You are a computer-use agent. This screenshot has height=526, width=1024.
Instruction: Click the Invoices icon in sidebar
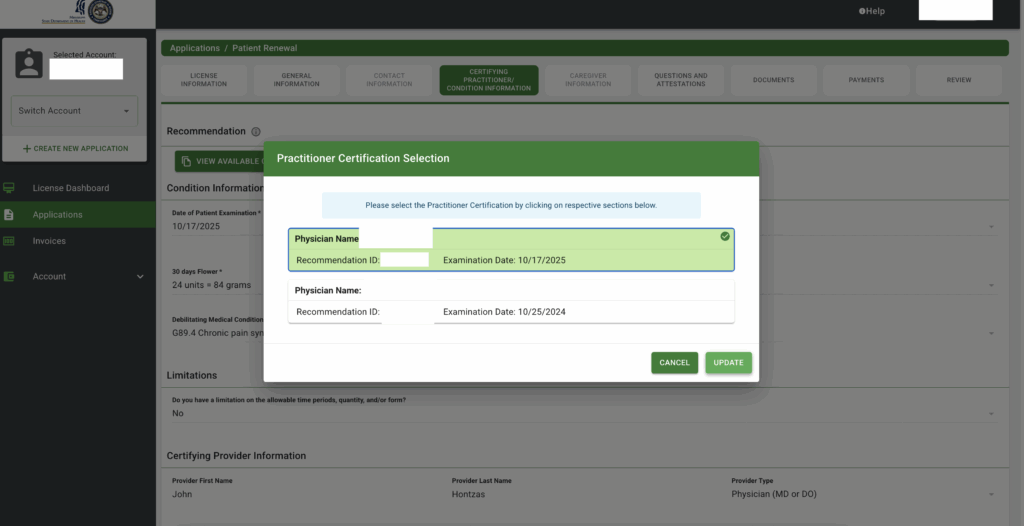tap(10, 241)
